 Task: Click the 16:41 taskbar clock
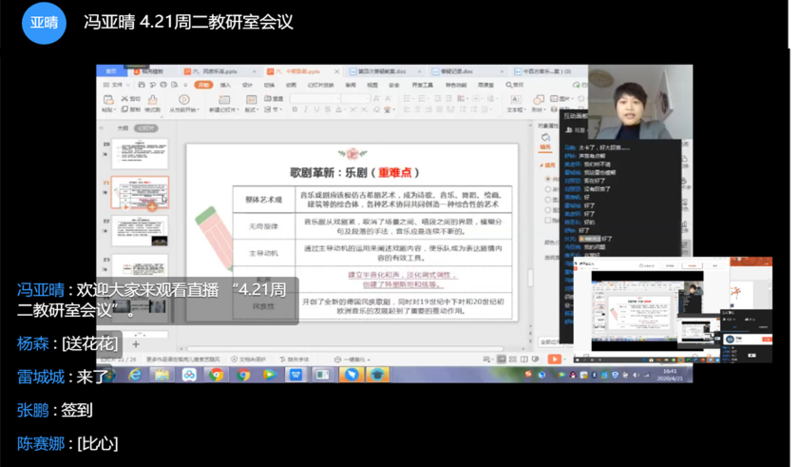pyautogui.click(x=669, y=372)
